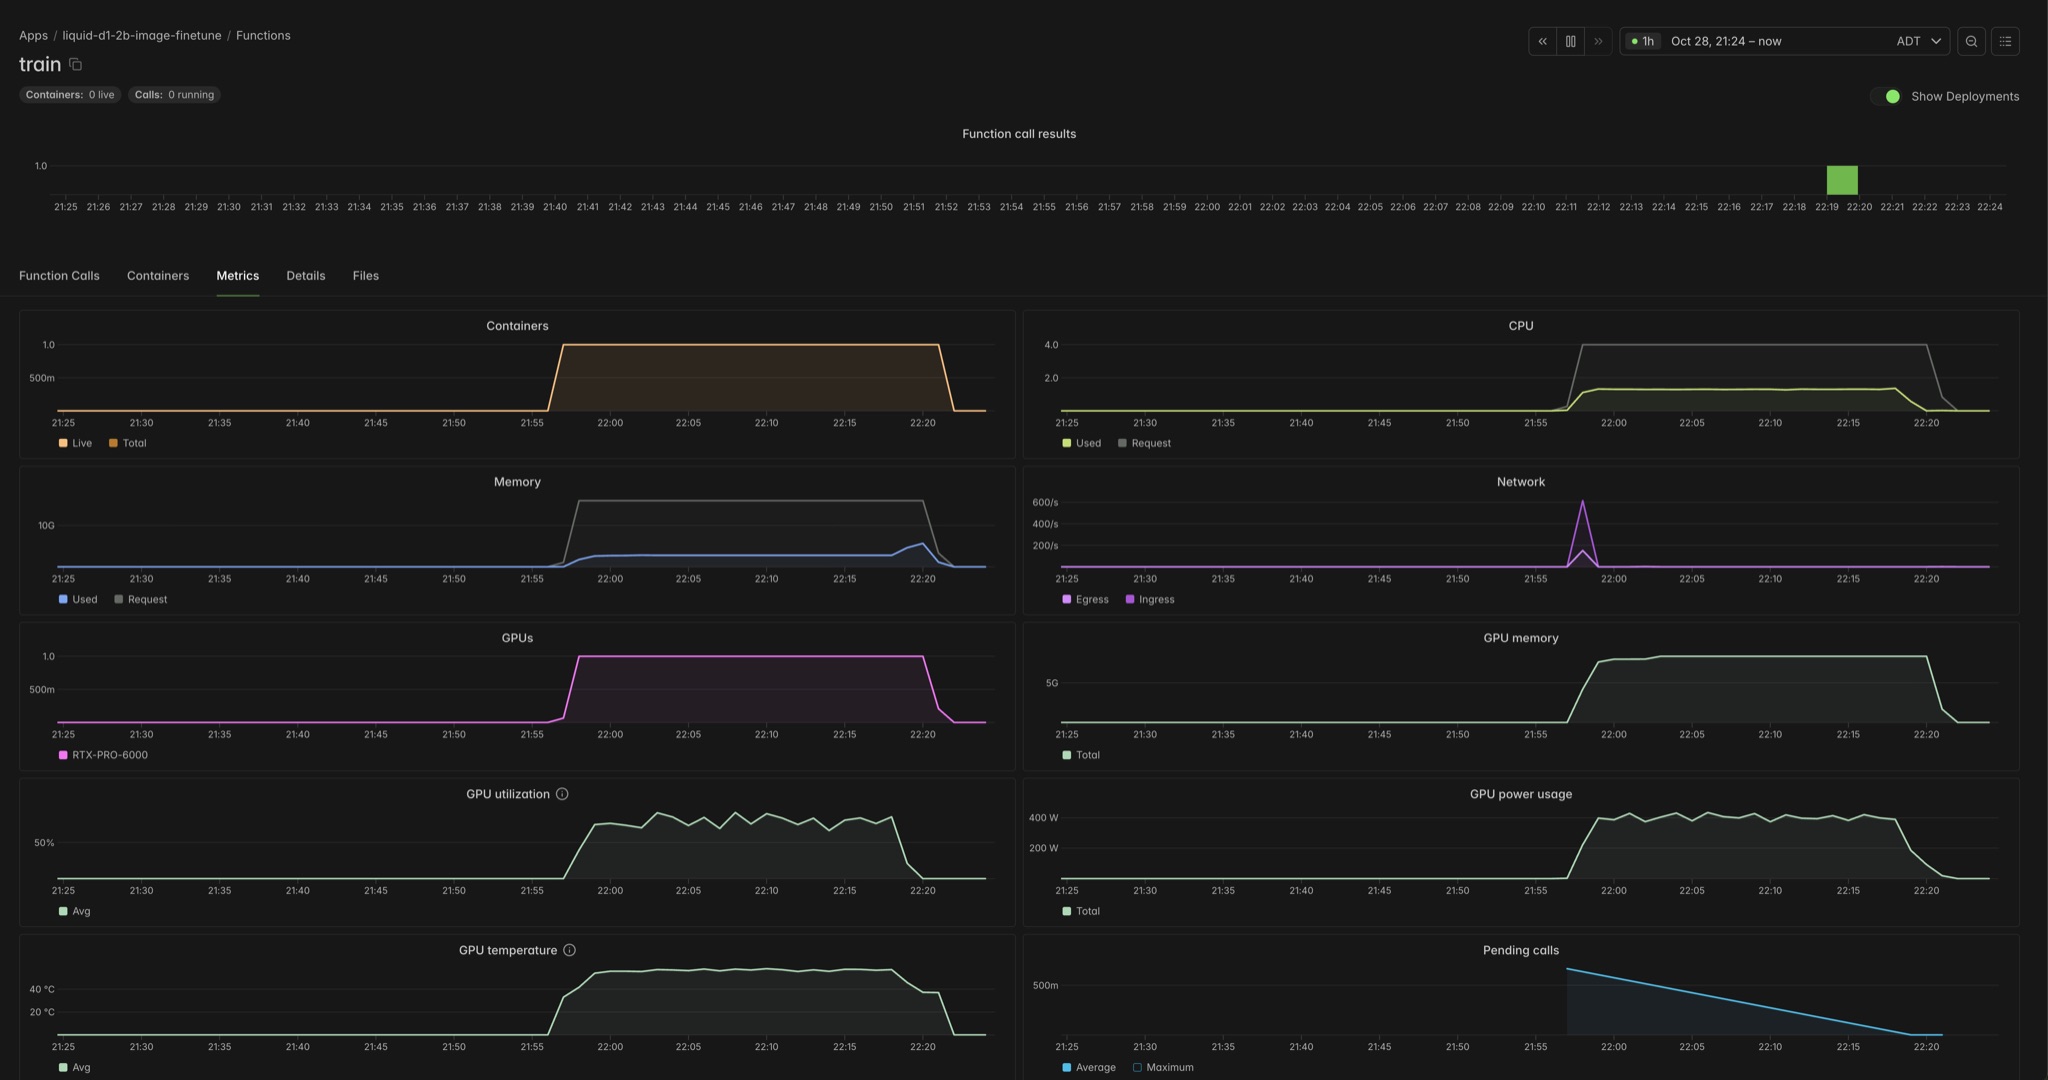Click the train function heading

(40, 64)
